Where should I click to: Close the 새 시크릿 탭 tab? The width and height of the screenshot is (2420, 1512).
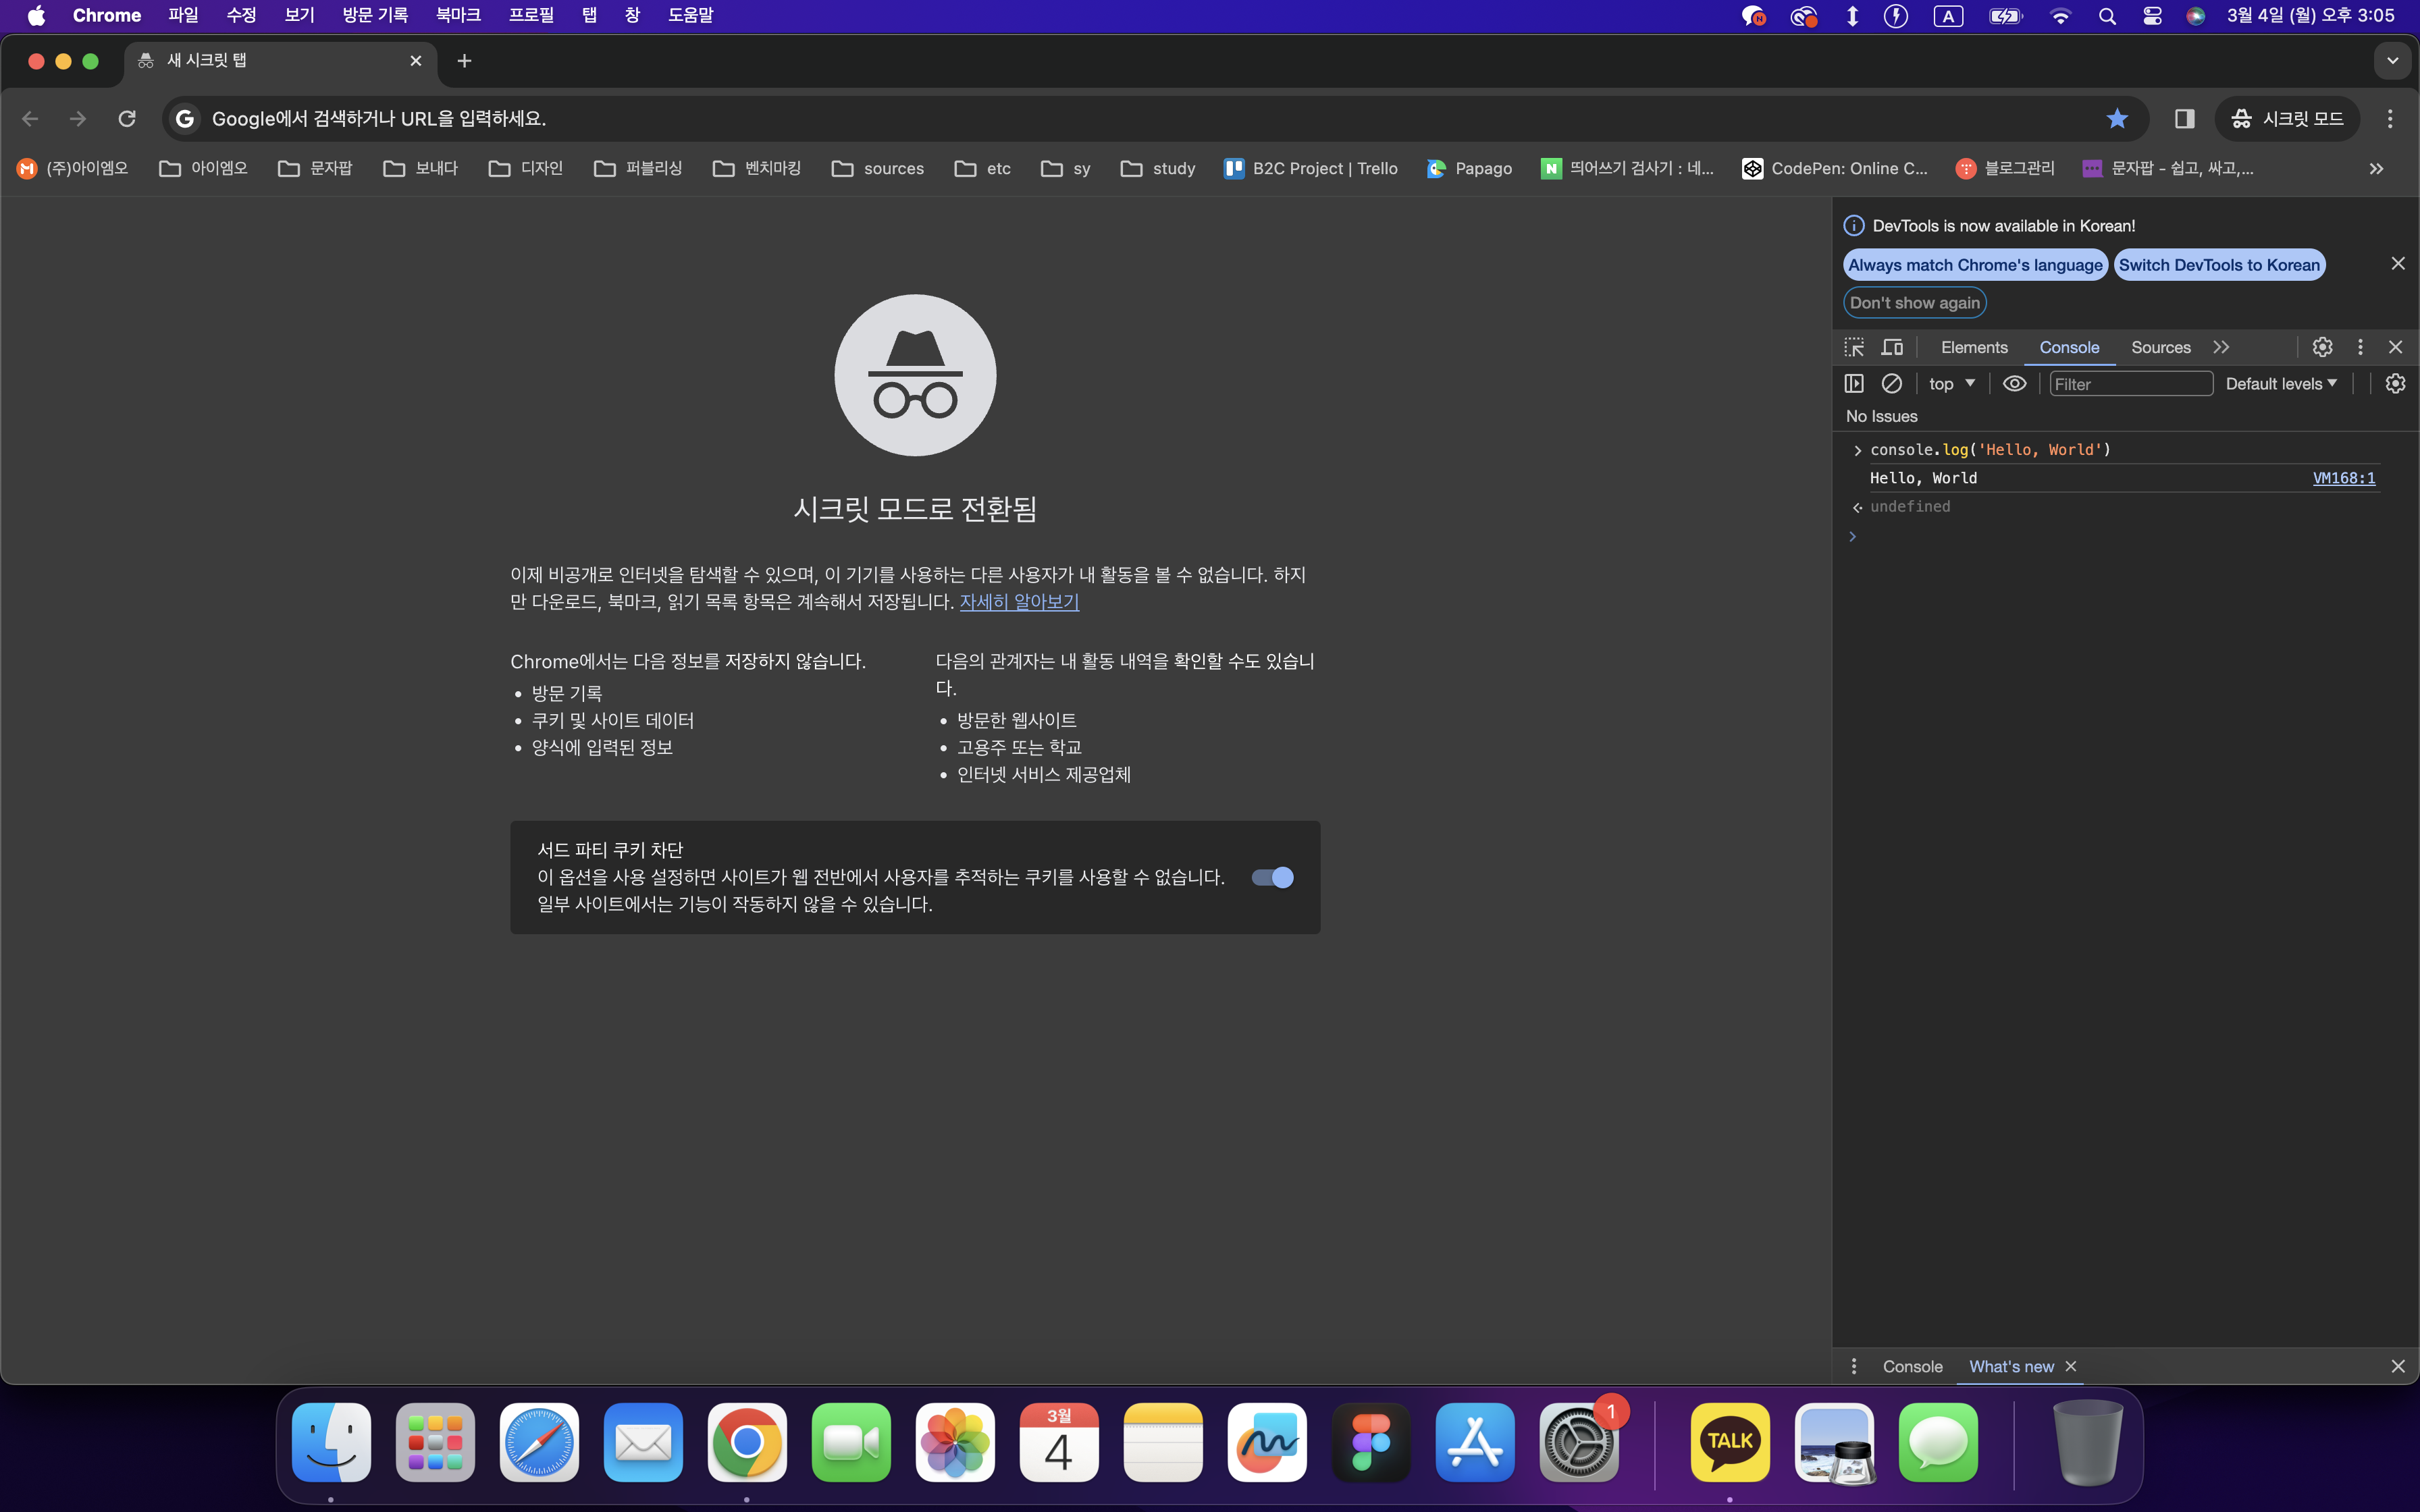click(416, 61)
